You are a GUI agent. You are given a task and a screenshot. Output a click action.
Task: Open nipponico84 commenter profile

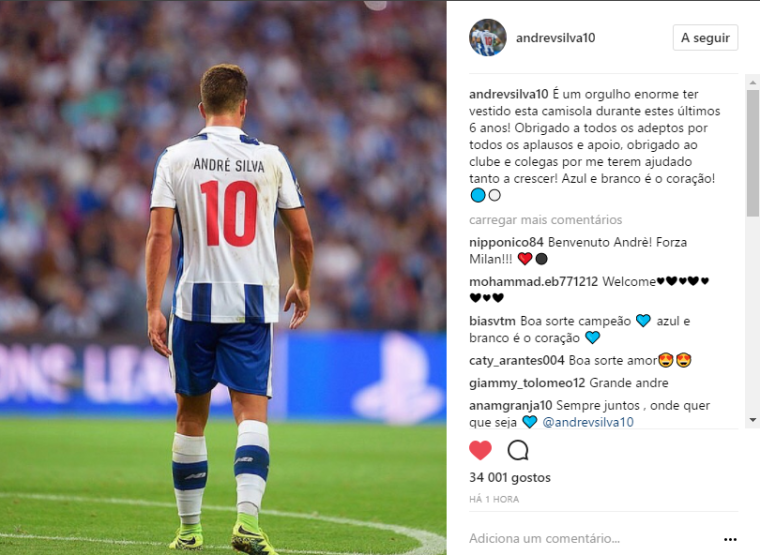pyautogui.click(x=506, y=242)
